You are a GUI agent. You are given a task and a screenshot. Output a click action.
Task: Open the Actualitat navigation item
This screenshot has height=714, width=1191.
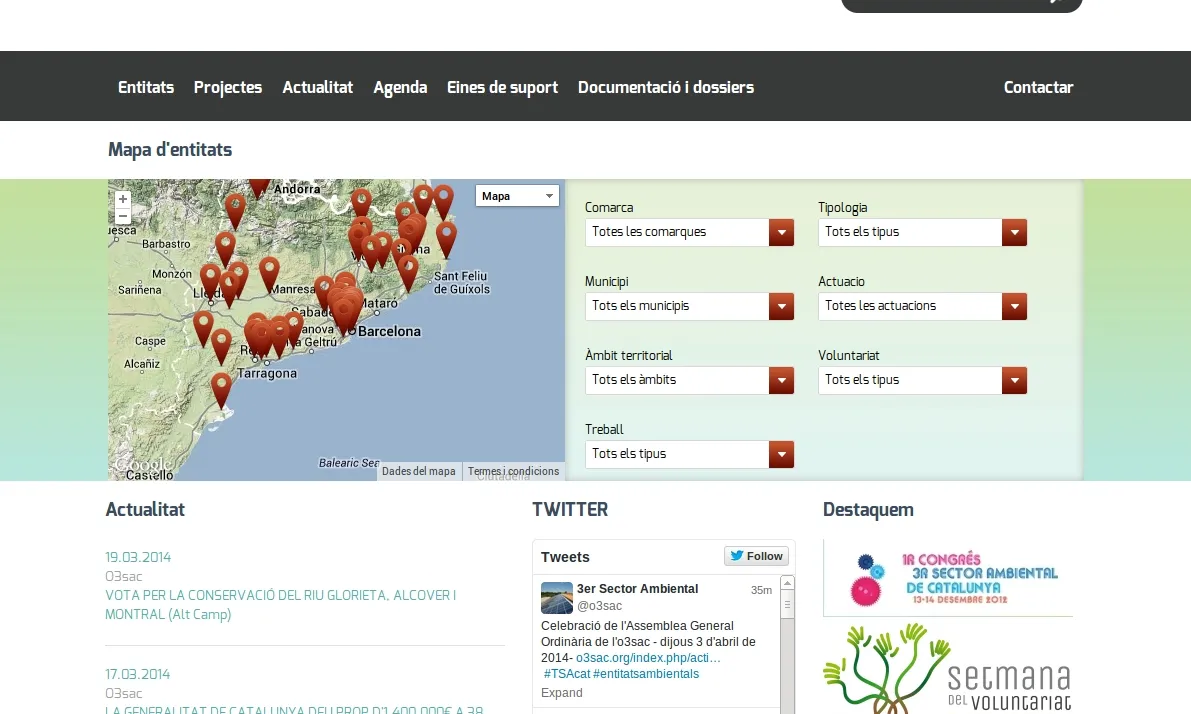(x=317, y=87)
